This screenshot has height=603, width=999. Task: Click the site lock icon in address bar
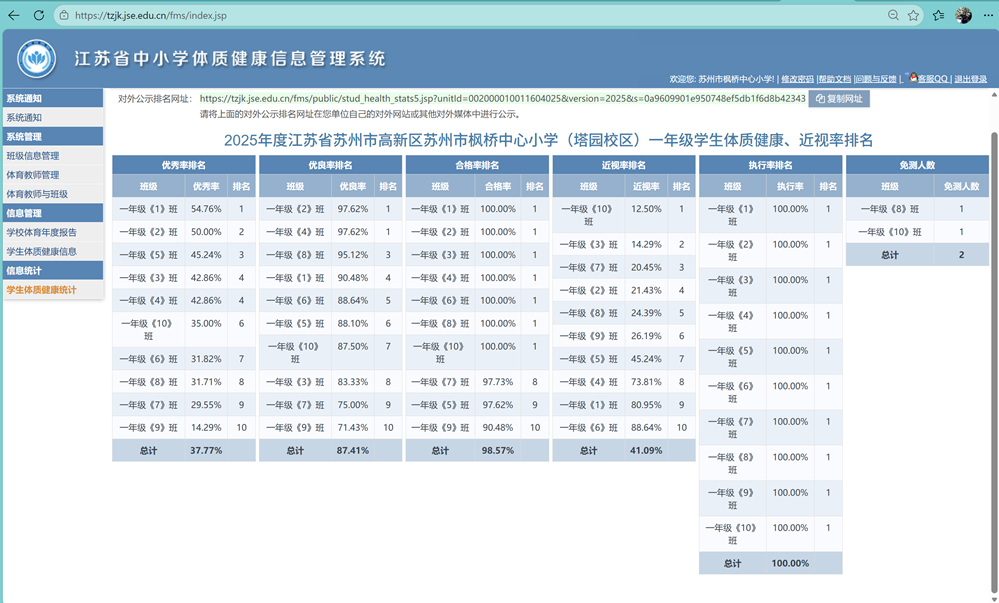coord(64,15)
